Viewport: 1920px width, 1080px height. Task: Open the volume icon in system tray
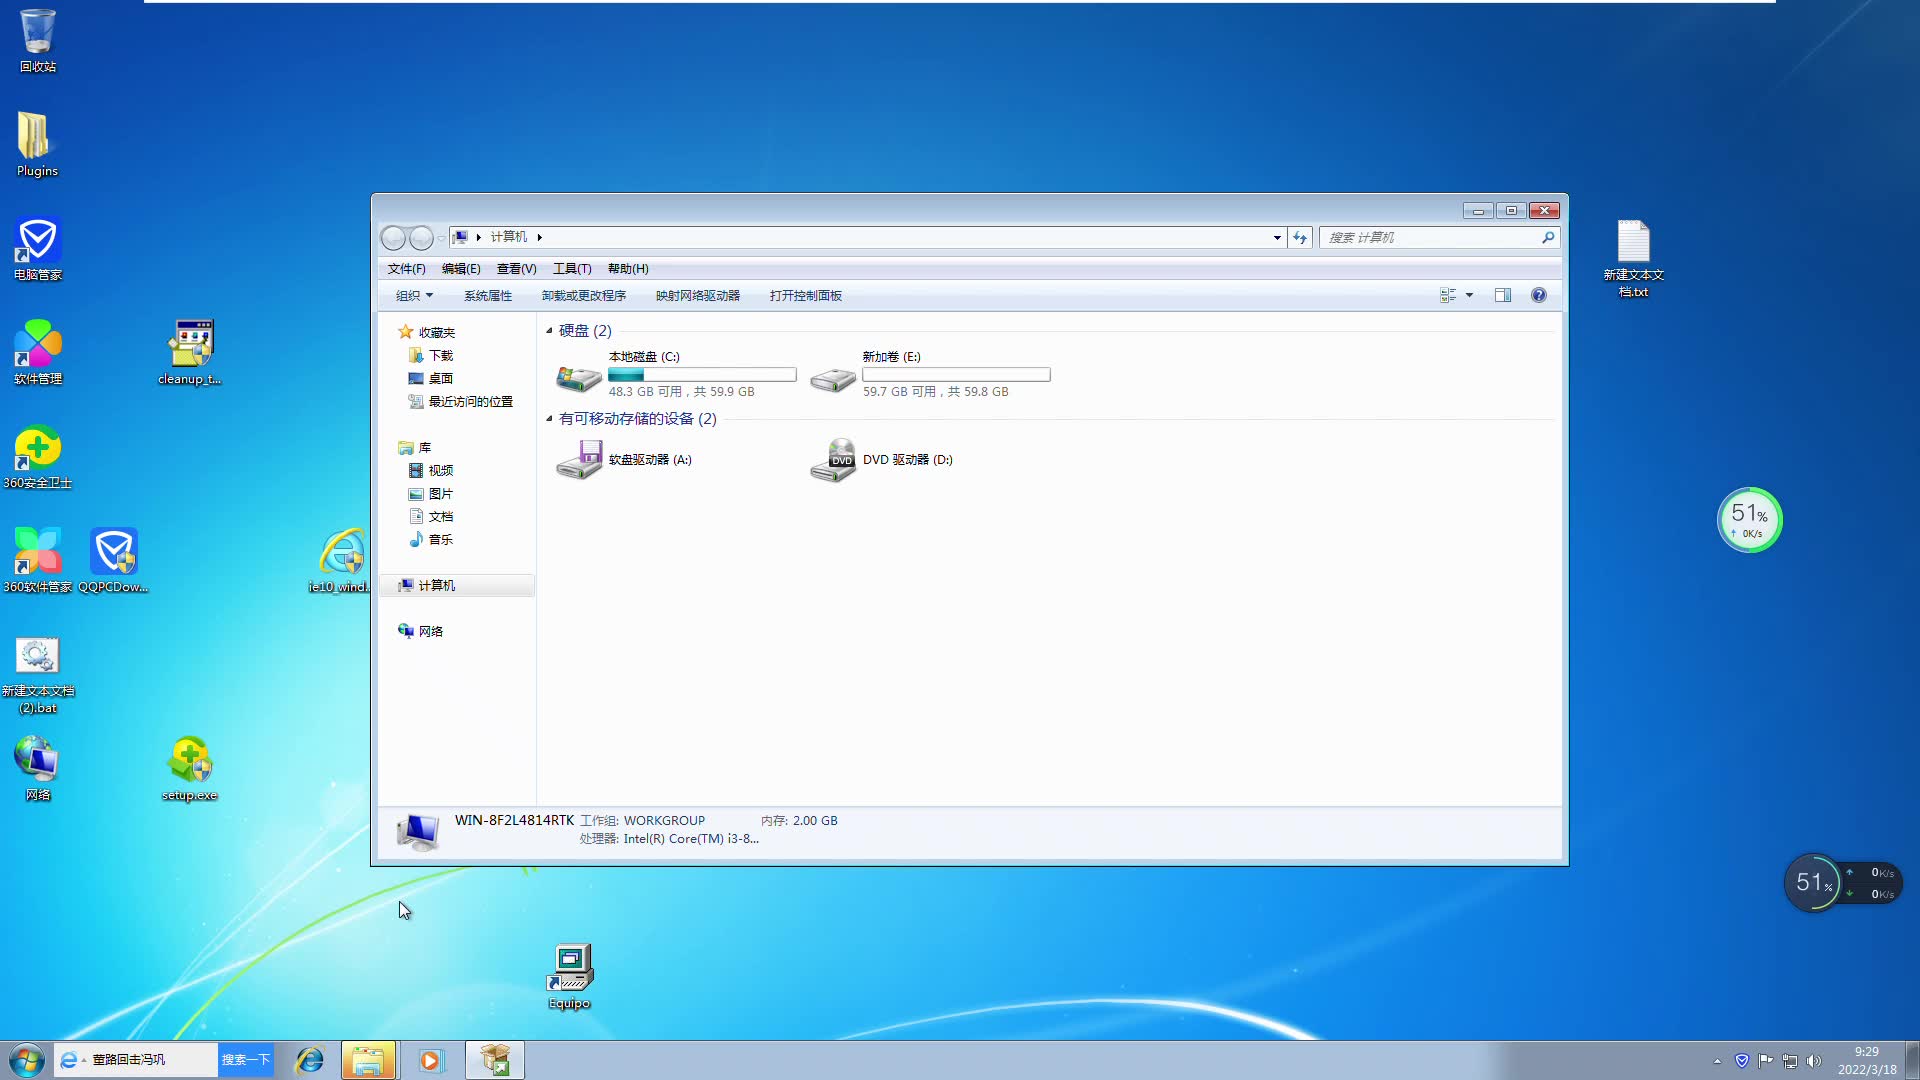coord(1814,1061)
